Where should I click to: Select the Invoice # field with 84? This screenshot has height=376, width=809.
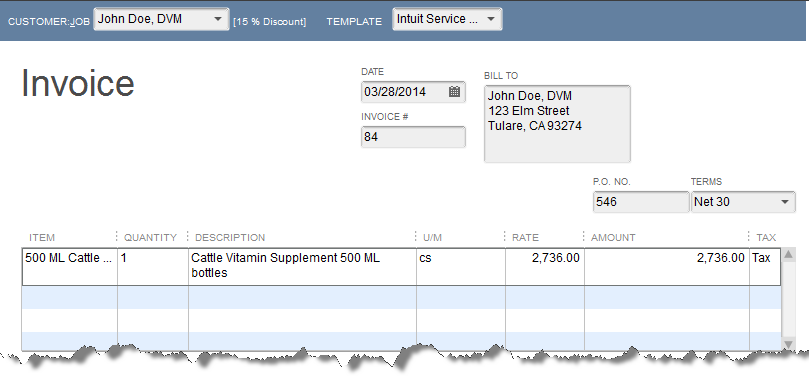(x=413, y=137)
